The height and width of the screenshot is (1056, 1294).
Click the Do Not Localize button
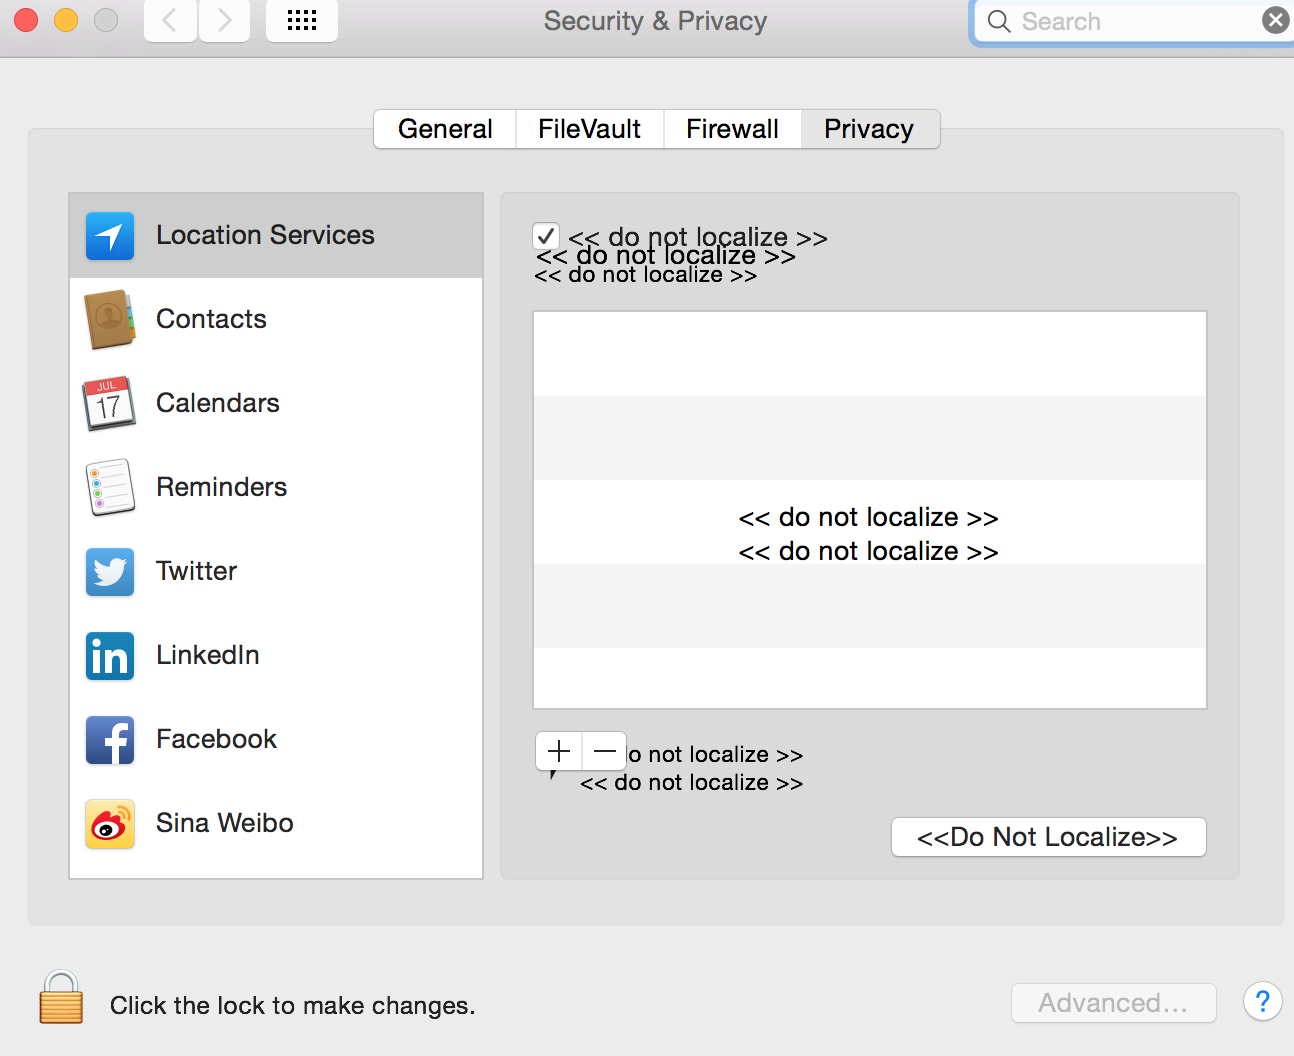[x=1048, y=837]
